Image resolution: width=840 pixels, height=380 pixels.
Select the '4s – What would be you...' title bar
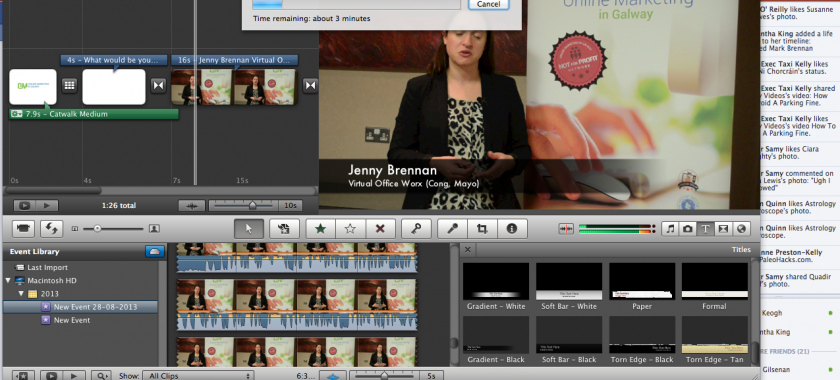[x=114, y=60]
